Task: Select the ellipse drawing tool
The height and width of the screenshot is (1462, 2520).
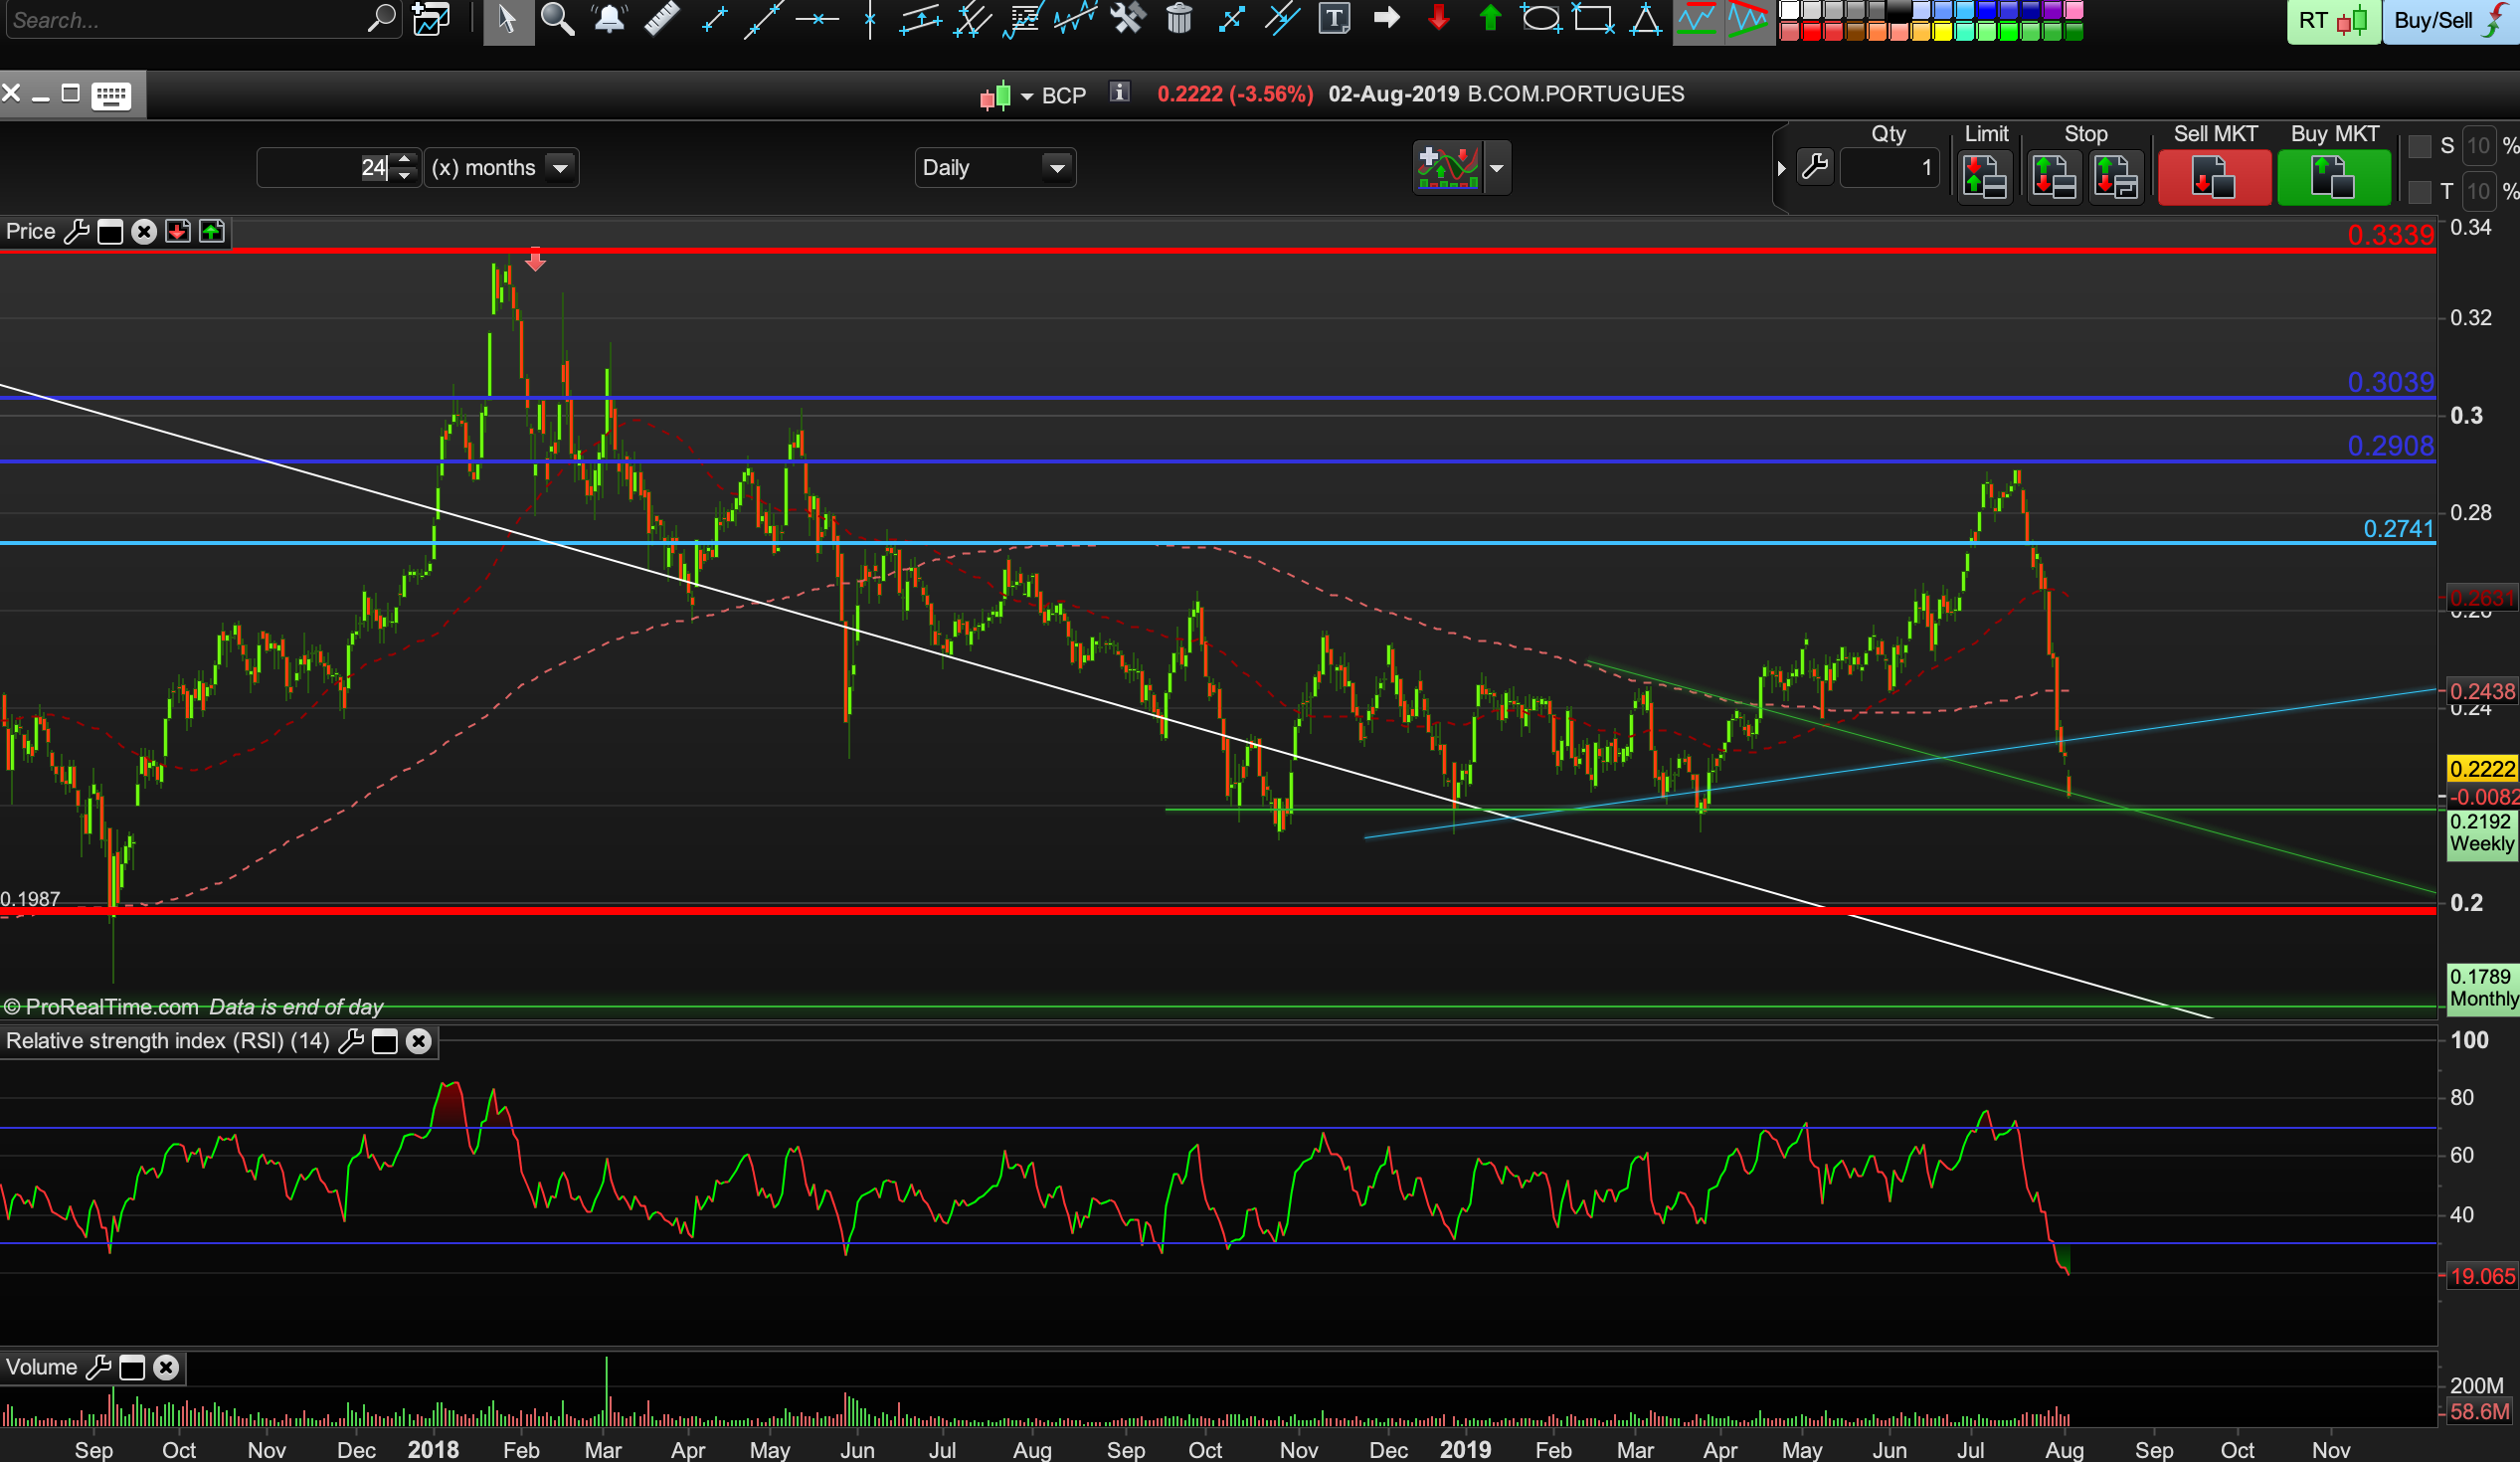Action: pos(1541,19)
